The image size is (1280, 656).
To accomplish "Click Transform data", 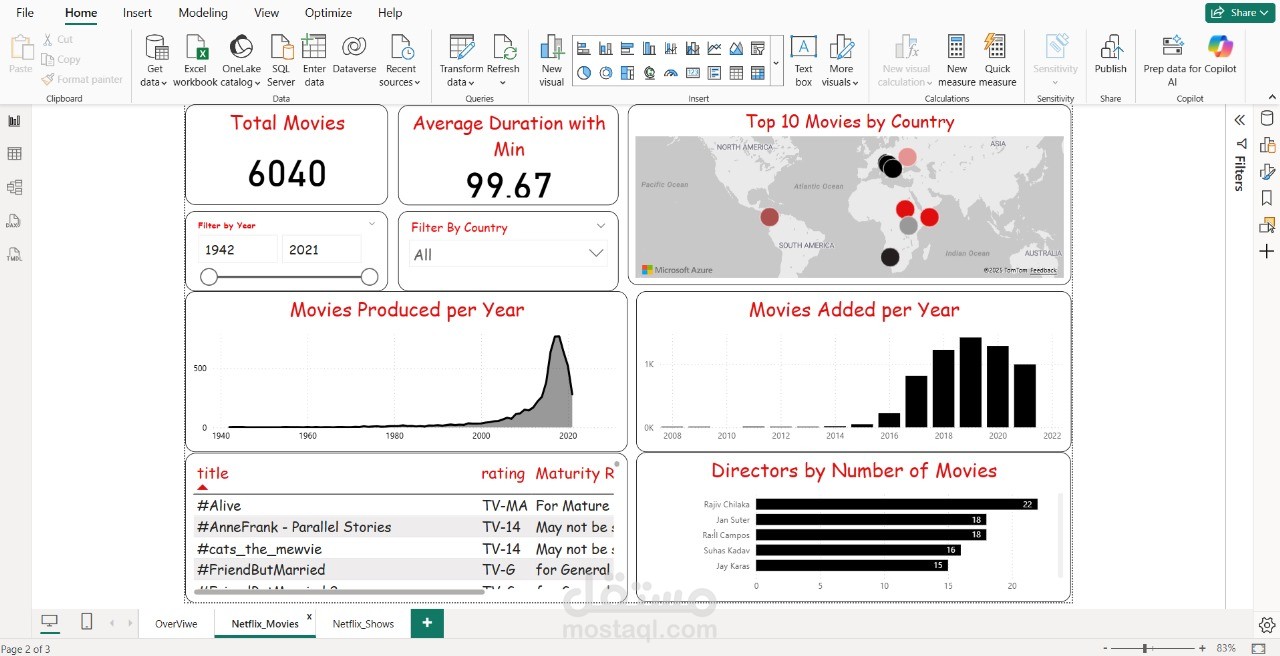I will pos(461,61).
